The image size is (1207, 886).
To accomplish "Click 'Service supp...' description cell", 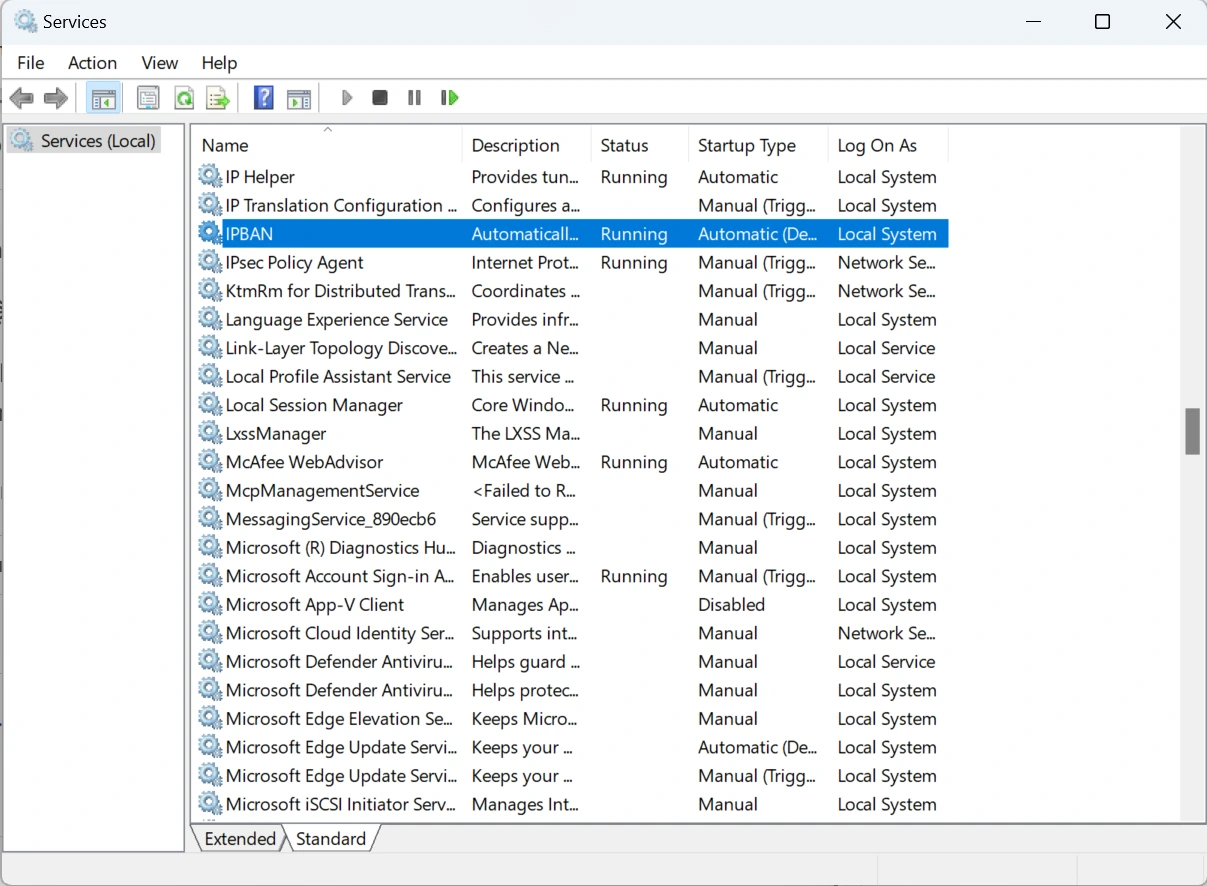I will tap(525, 519).
